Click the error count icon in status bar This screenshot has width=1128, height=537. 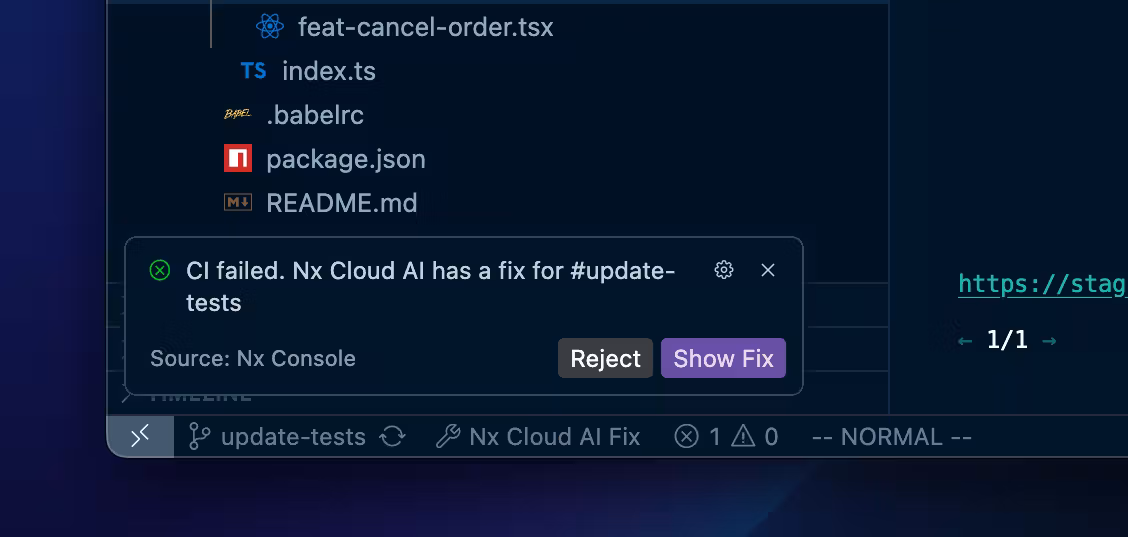click(x=686, y=437)
